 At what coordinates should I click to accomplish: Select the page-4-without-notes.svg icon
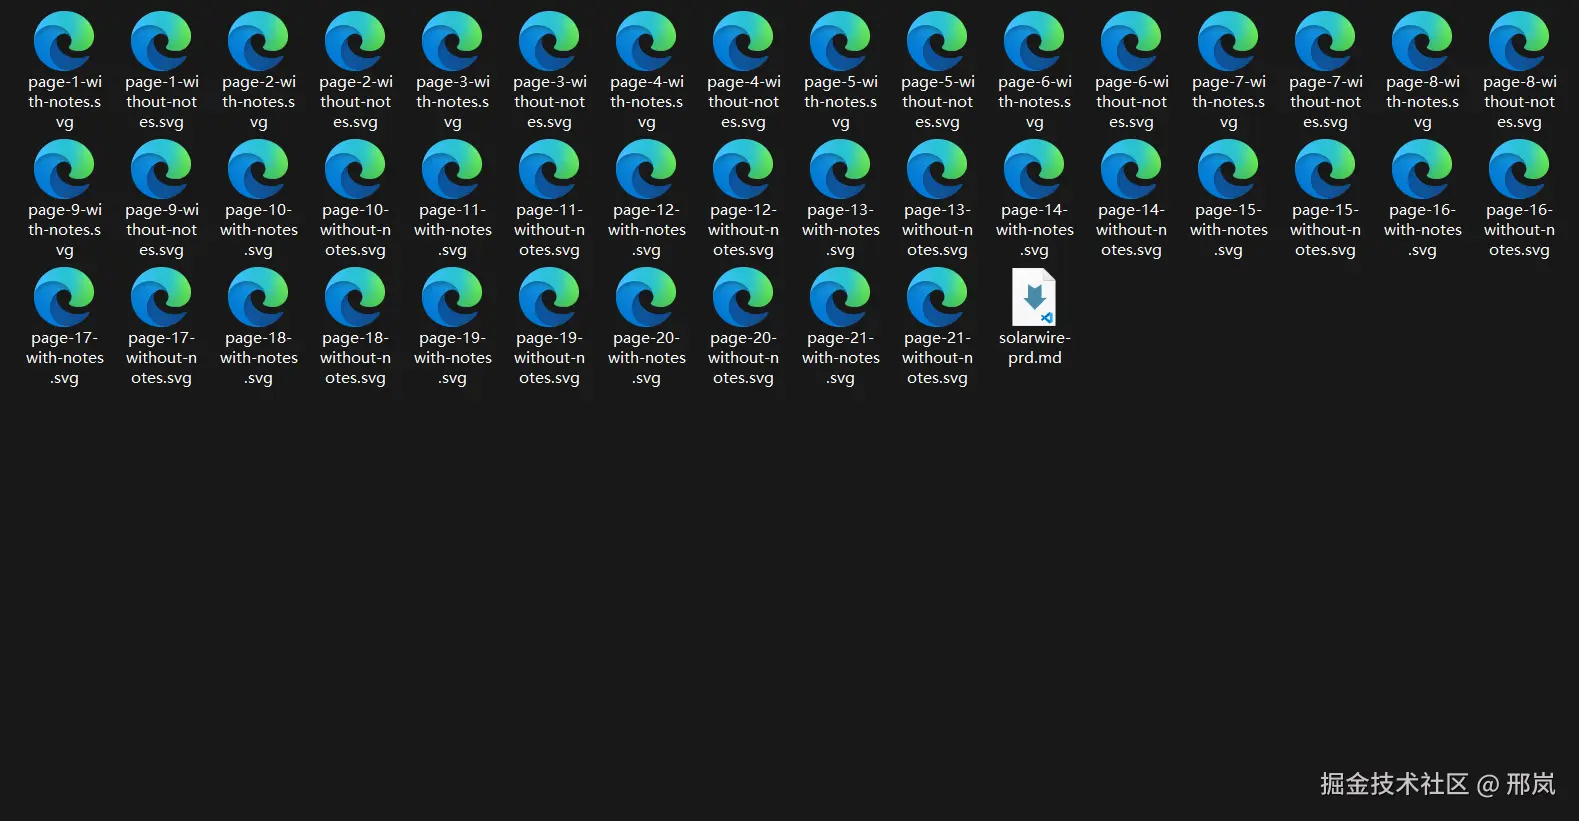743,41
